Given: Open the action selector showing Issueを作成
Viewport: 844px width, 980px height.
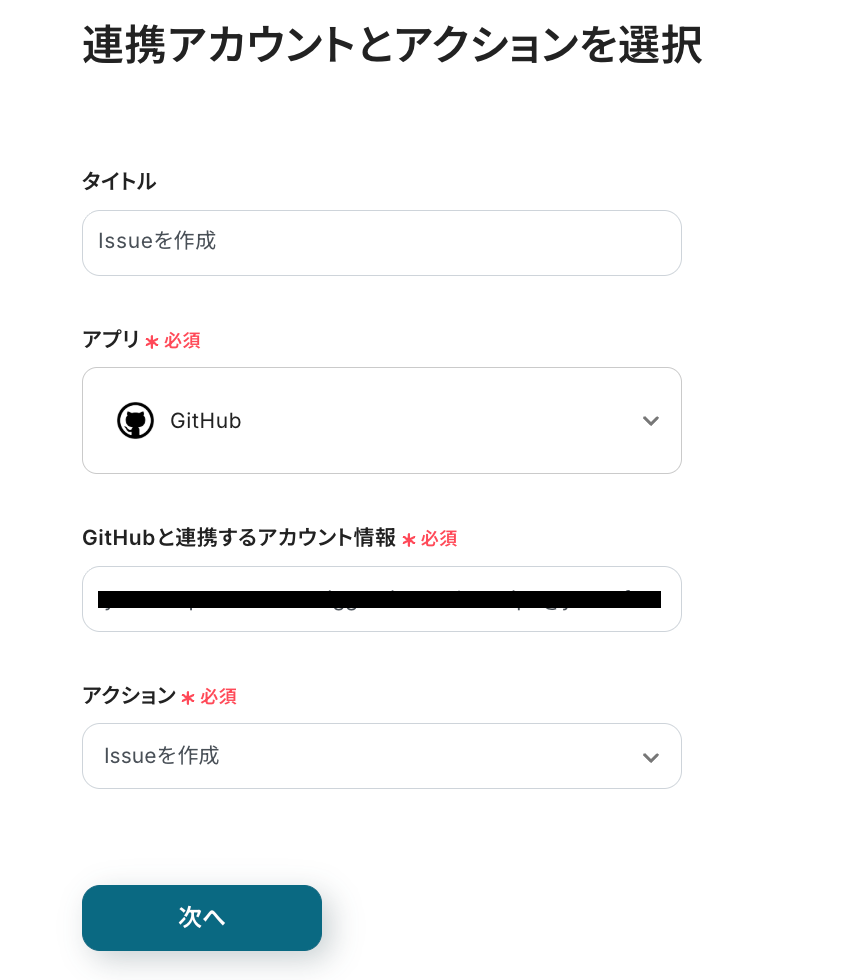Looking at the screenshot, I should tap(380, 756).
